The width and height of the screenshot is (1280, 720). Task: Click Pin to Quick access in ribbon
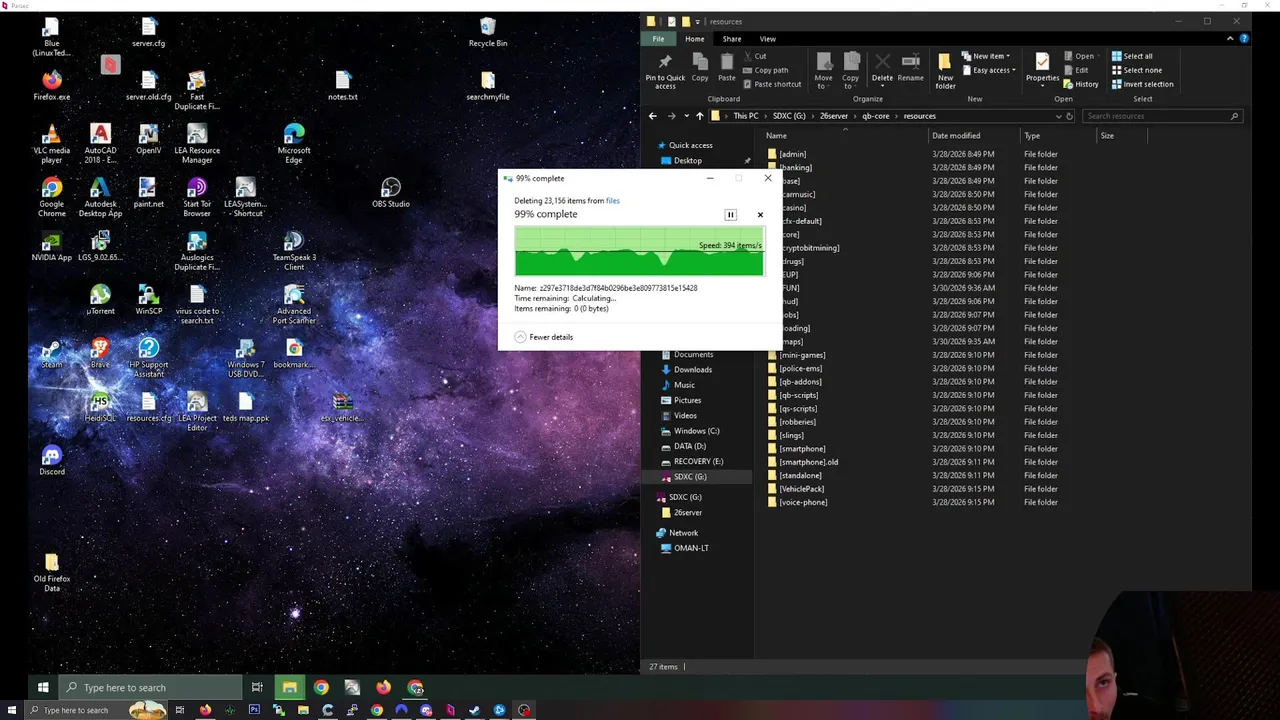[665, 70]
